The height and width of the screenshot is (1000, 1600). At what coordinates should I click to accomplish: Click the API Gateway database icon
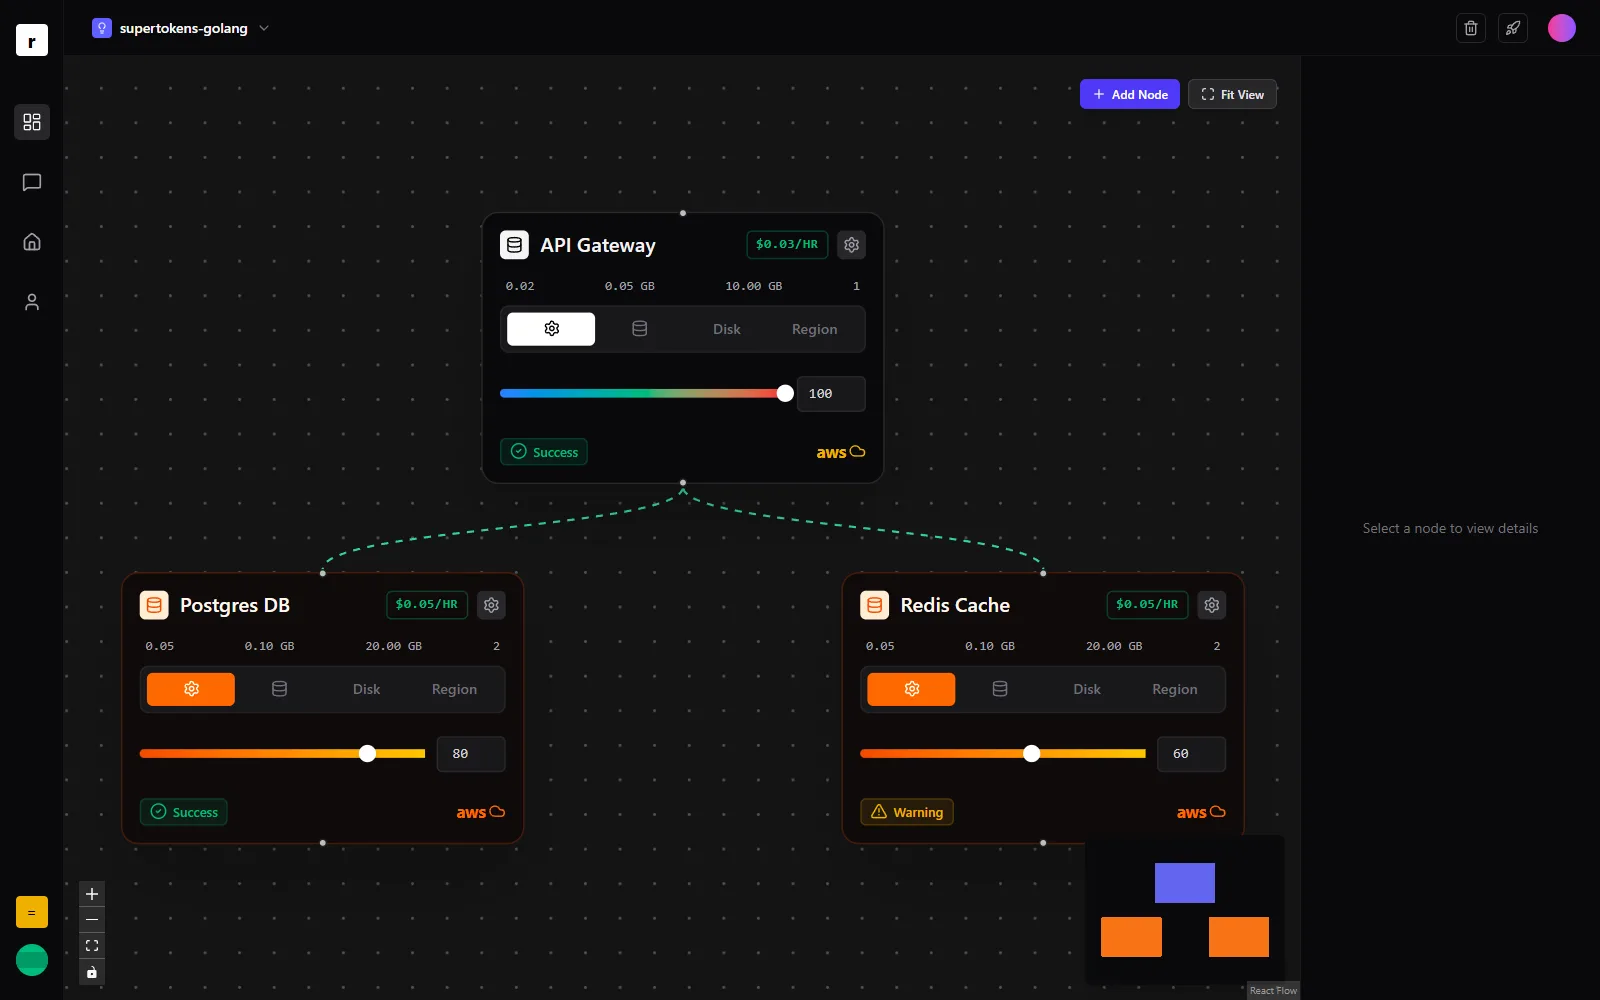pyautogui.click(x=514, y=245)
